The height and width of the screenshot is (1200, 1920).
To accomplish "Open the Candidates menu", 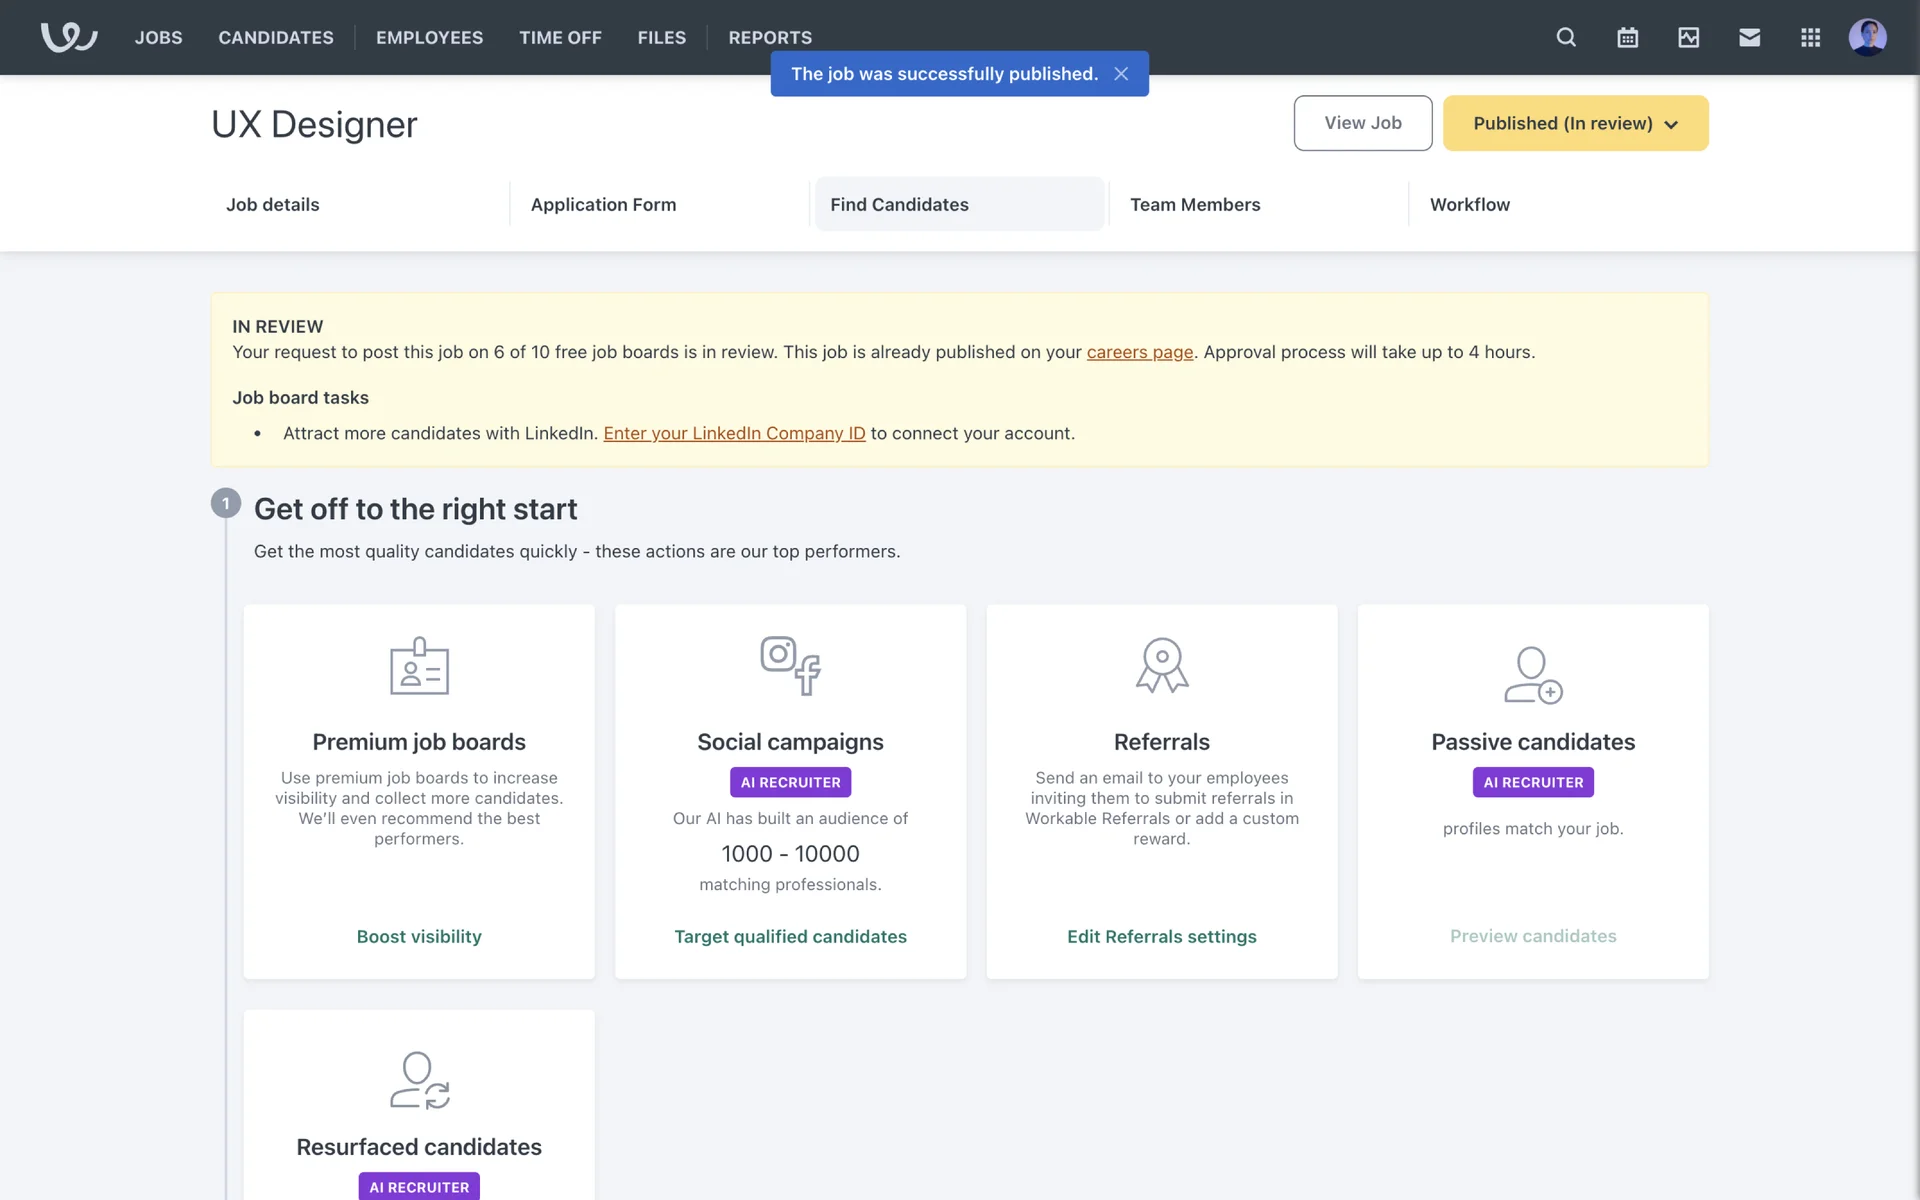I will point(276,37).
